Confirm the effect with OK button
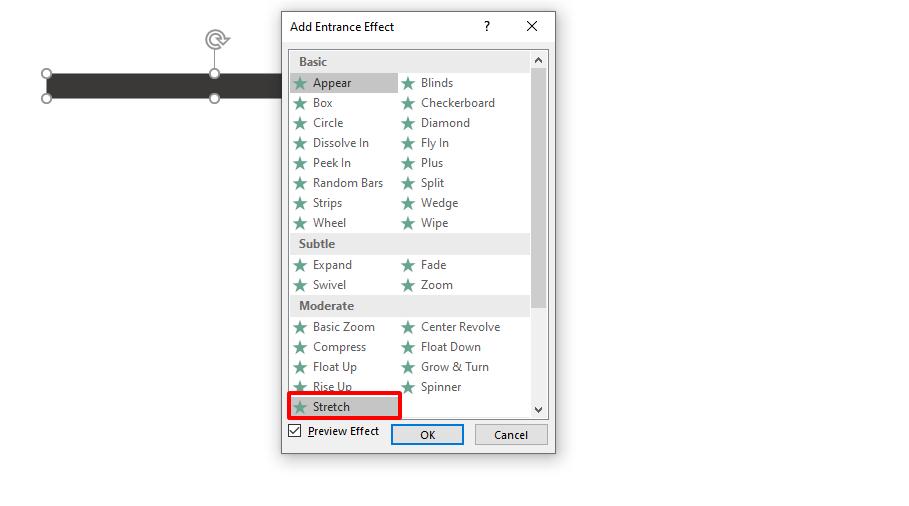This screenshot has height=506, width=909. 427,435
